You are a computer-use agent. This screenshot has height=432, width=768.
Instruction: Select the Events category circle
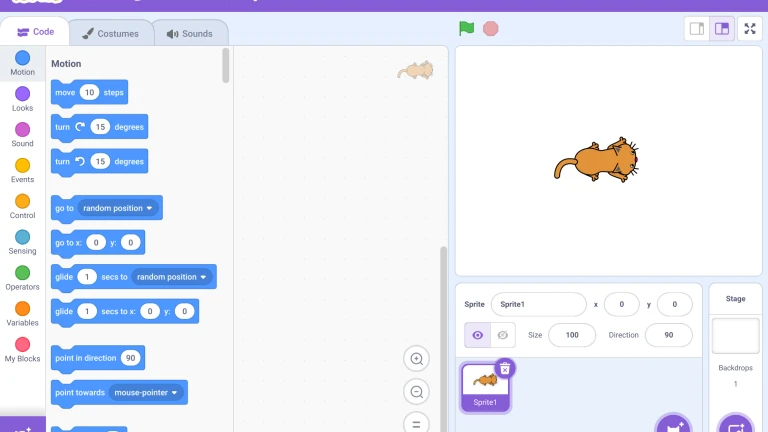(23, 165)
